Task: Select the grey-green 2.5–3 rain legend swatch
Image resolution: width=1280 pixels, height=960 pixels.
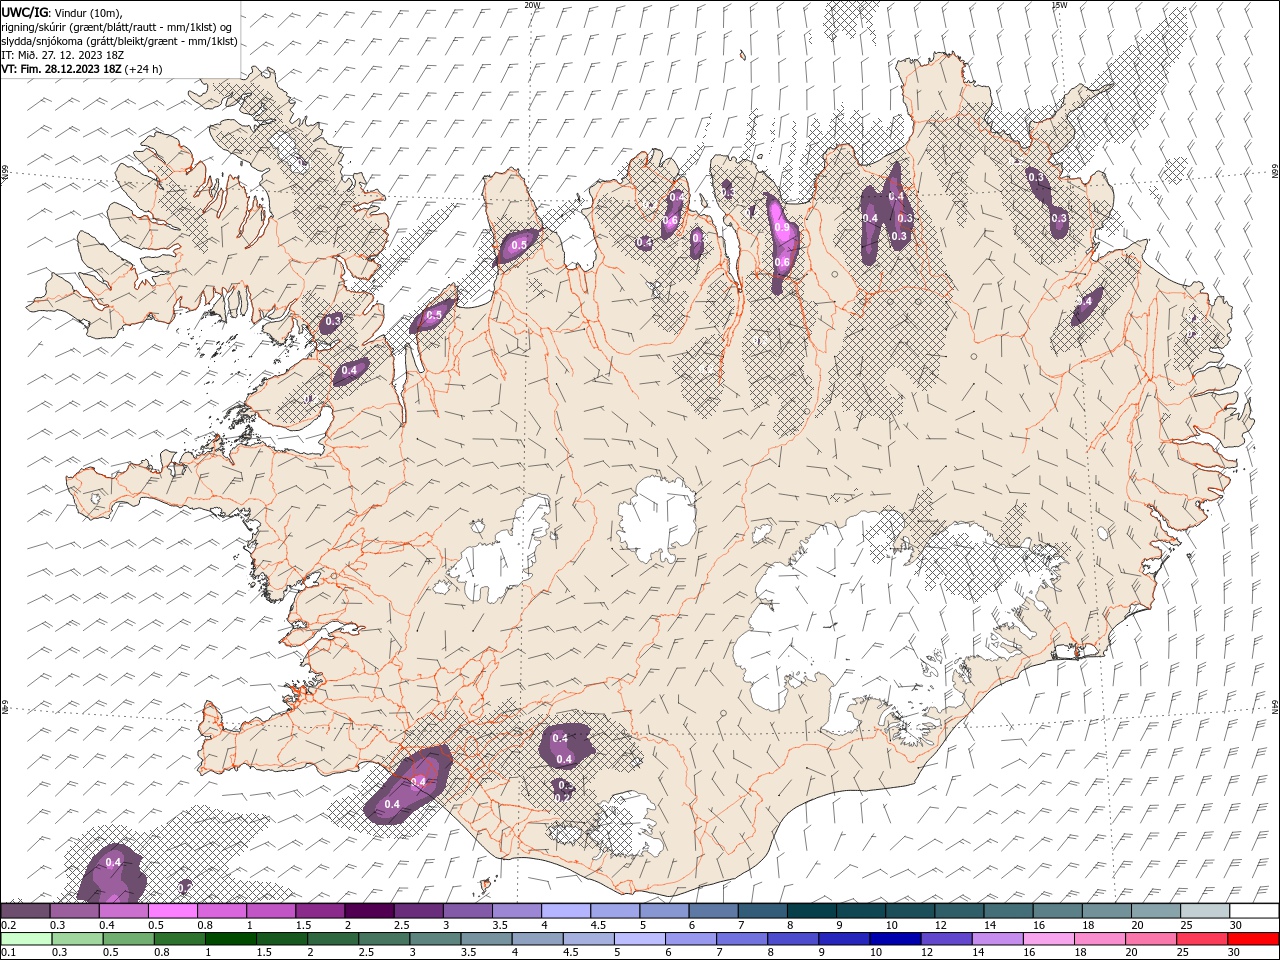Action: point(384,939)
